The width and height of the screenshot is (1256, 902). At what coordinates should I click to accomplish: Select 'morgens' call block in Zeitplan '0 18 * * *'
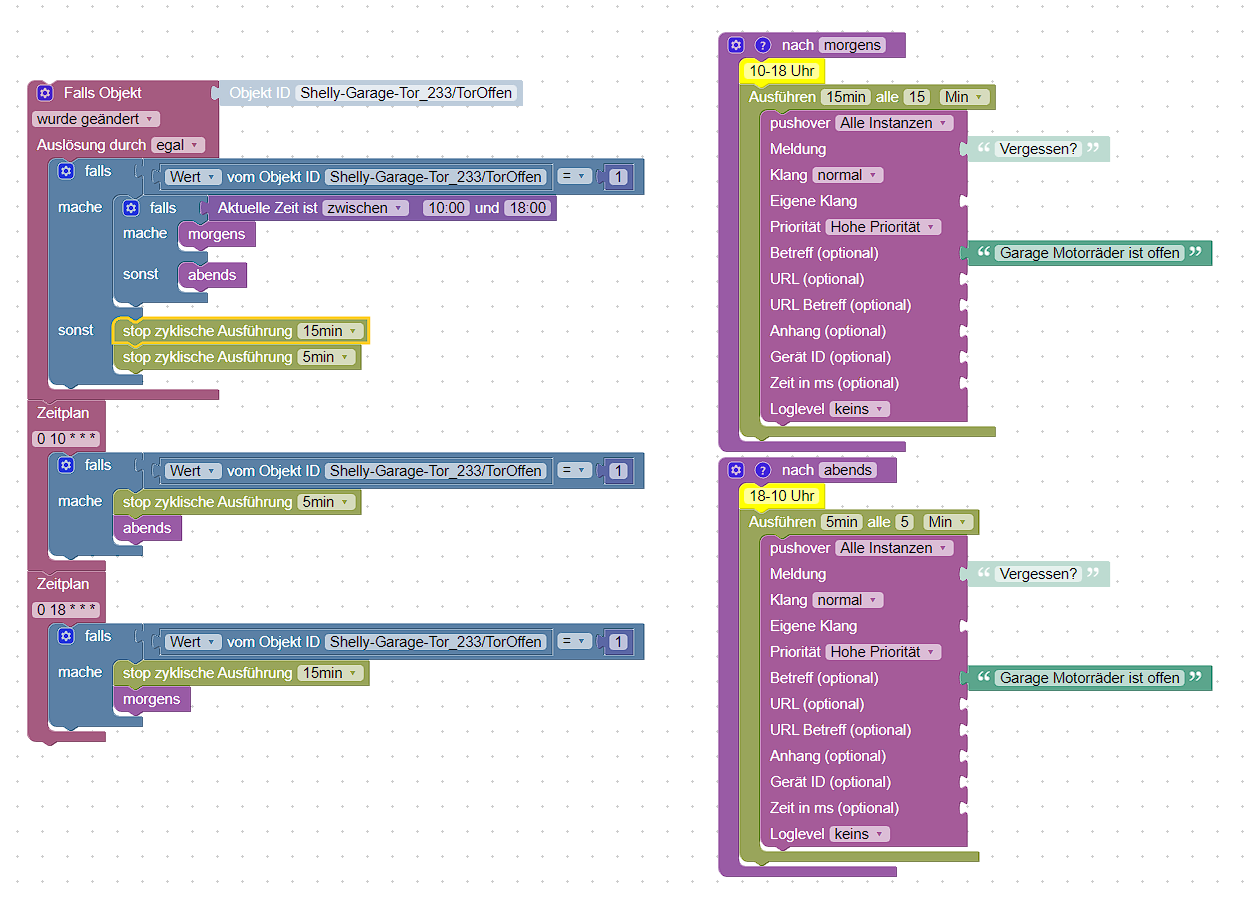pos(152,699)
